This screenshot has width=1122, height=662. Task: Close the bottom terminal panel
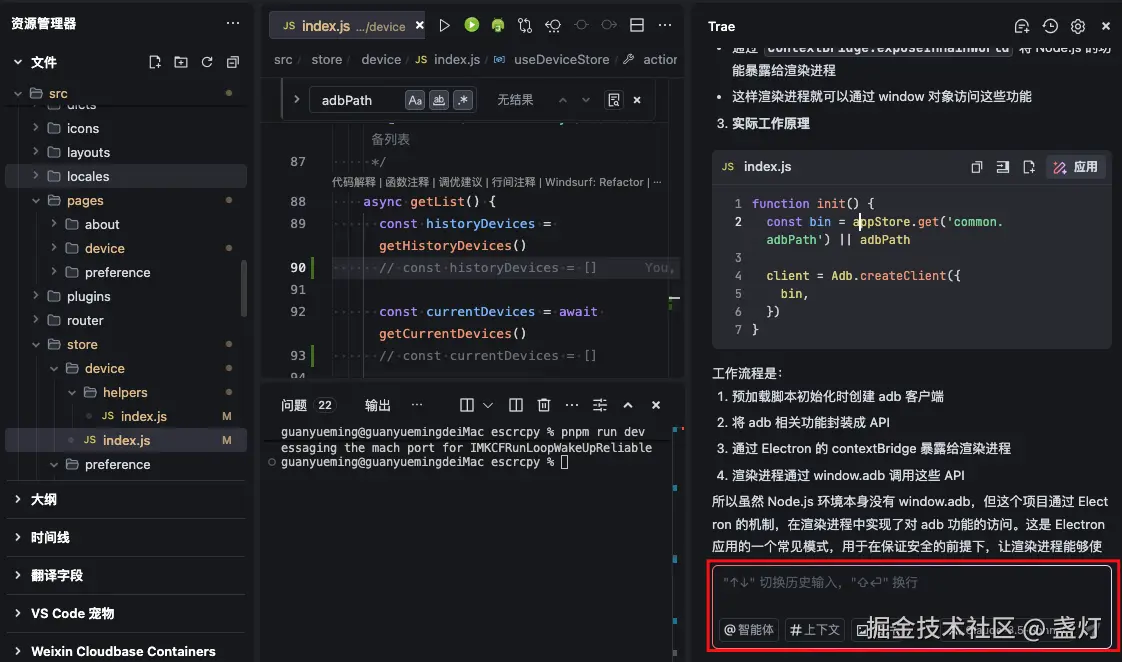[x=655, y=405]
